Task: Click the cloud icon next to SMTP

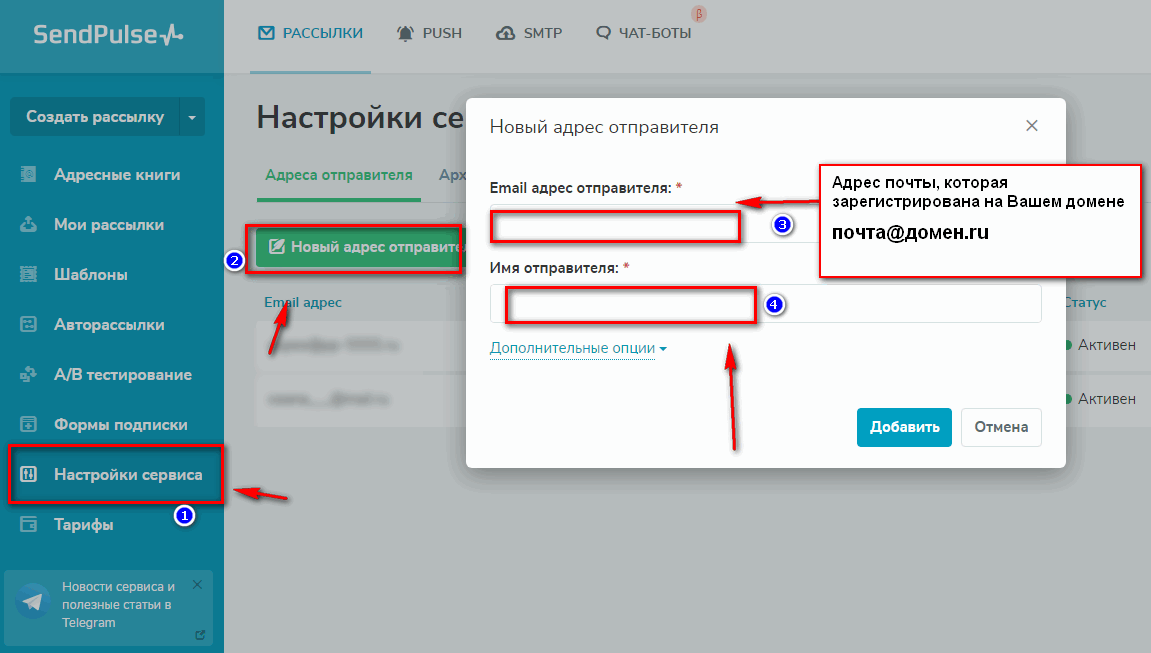Action: [505, 33]
